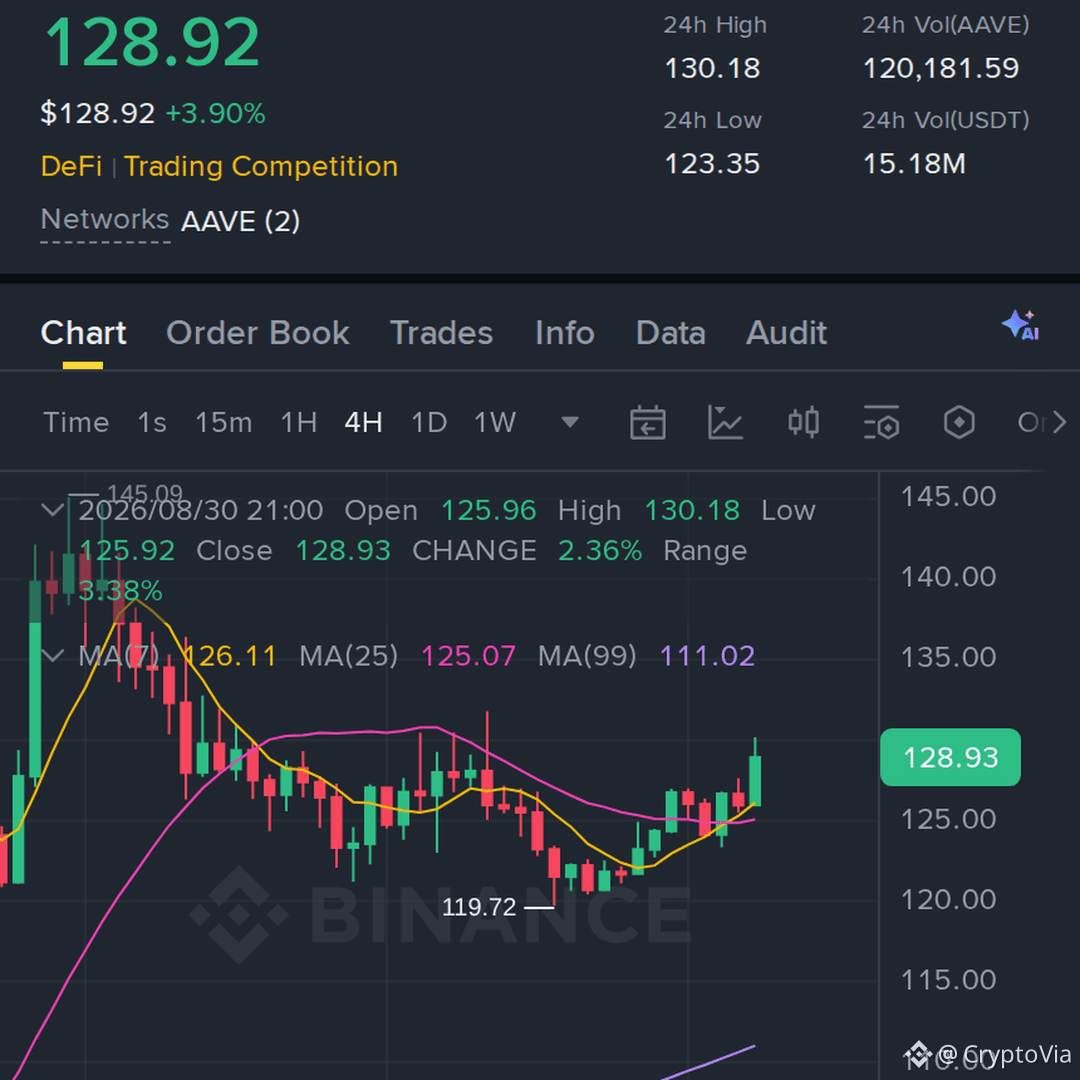
Task: Click the AAVE (2) networks value
Action: pyautogui.click(x=240, y=221)
